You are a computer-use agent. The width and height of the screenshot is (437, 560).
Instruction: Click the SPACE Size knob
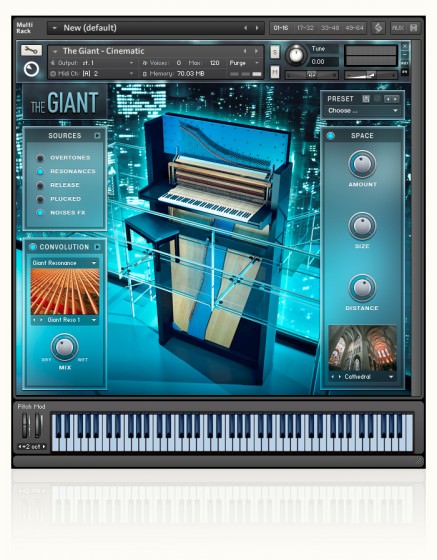point(362,226)
